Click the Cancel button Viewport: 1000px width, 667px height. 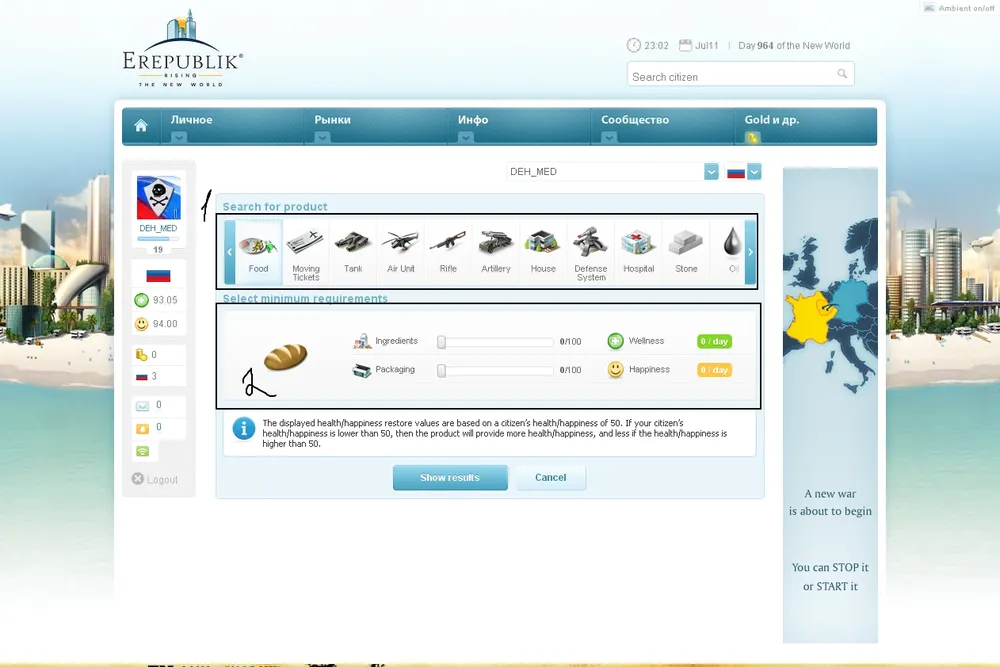pos(550,478)
